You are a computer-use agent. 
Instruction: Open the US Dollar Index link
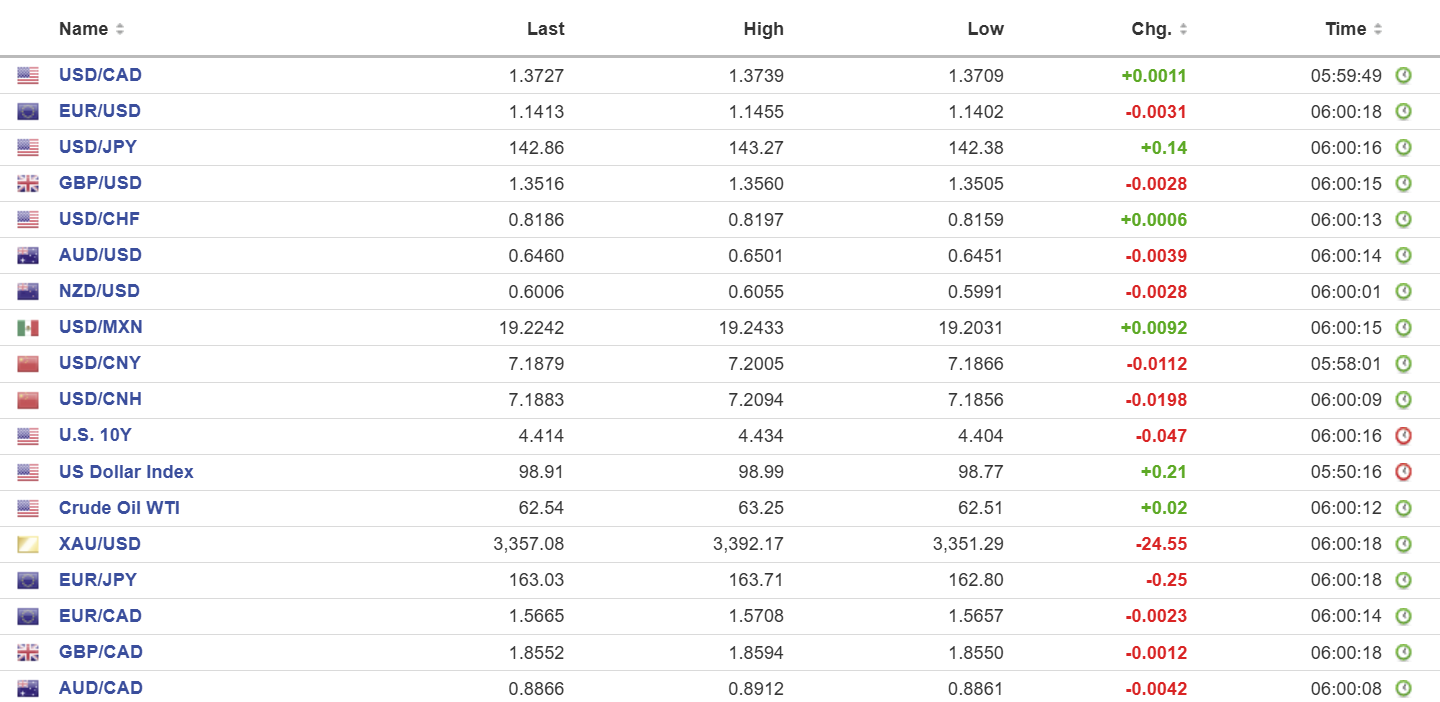click(x=126, y=472)
